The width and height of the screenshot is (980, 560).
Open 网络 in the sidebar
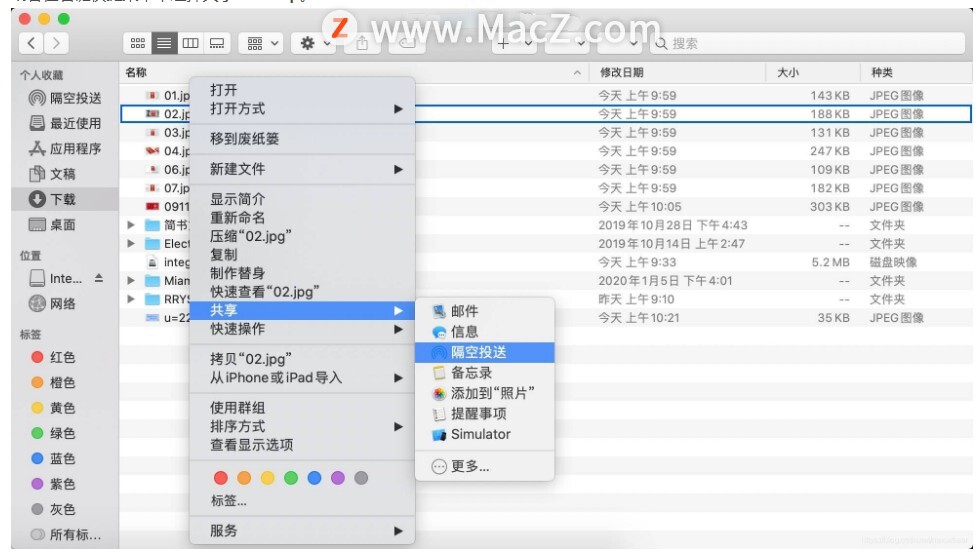tap(52, 304)
